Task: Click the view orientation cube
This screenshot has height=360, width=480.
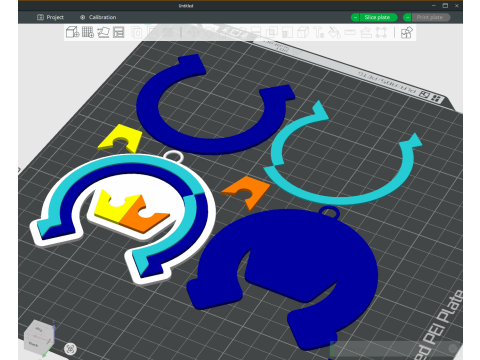Action: point(39,337)
